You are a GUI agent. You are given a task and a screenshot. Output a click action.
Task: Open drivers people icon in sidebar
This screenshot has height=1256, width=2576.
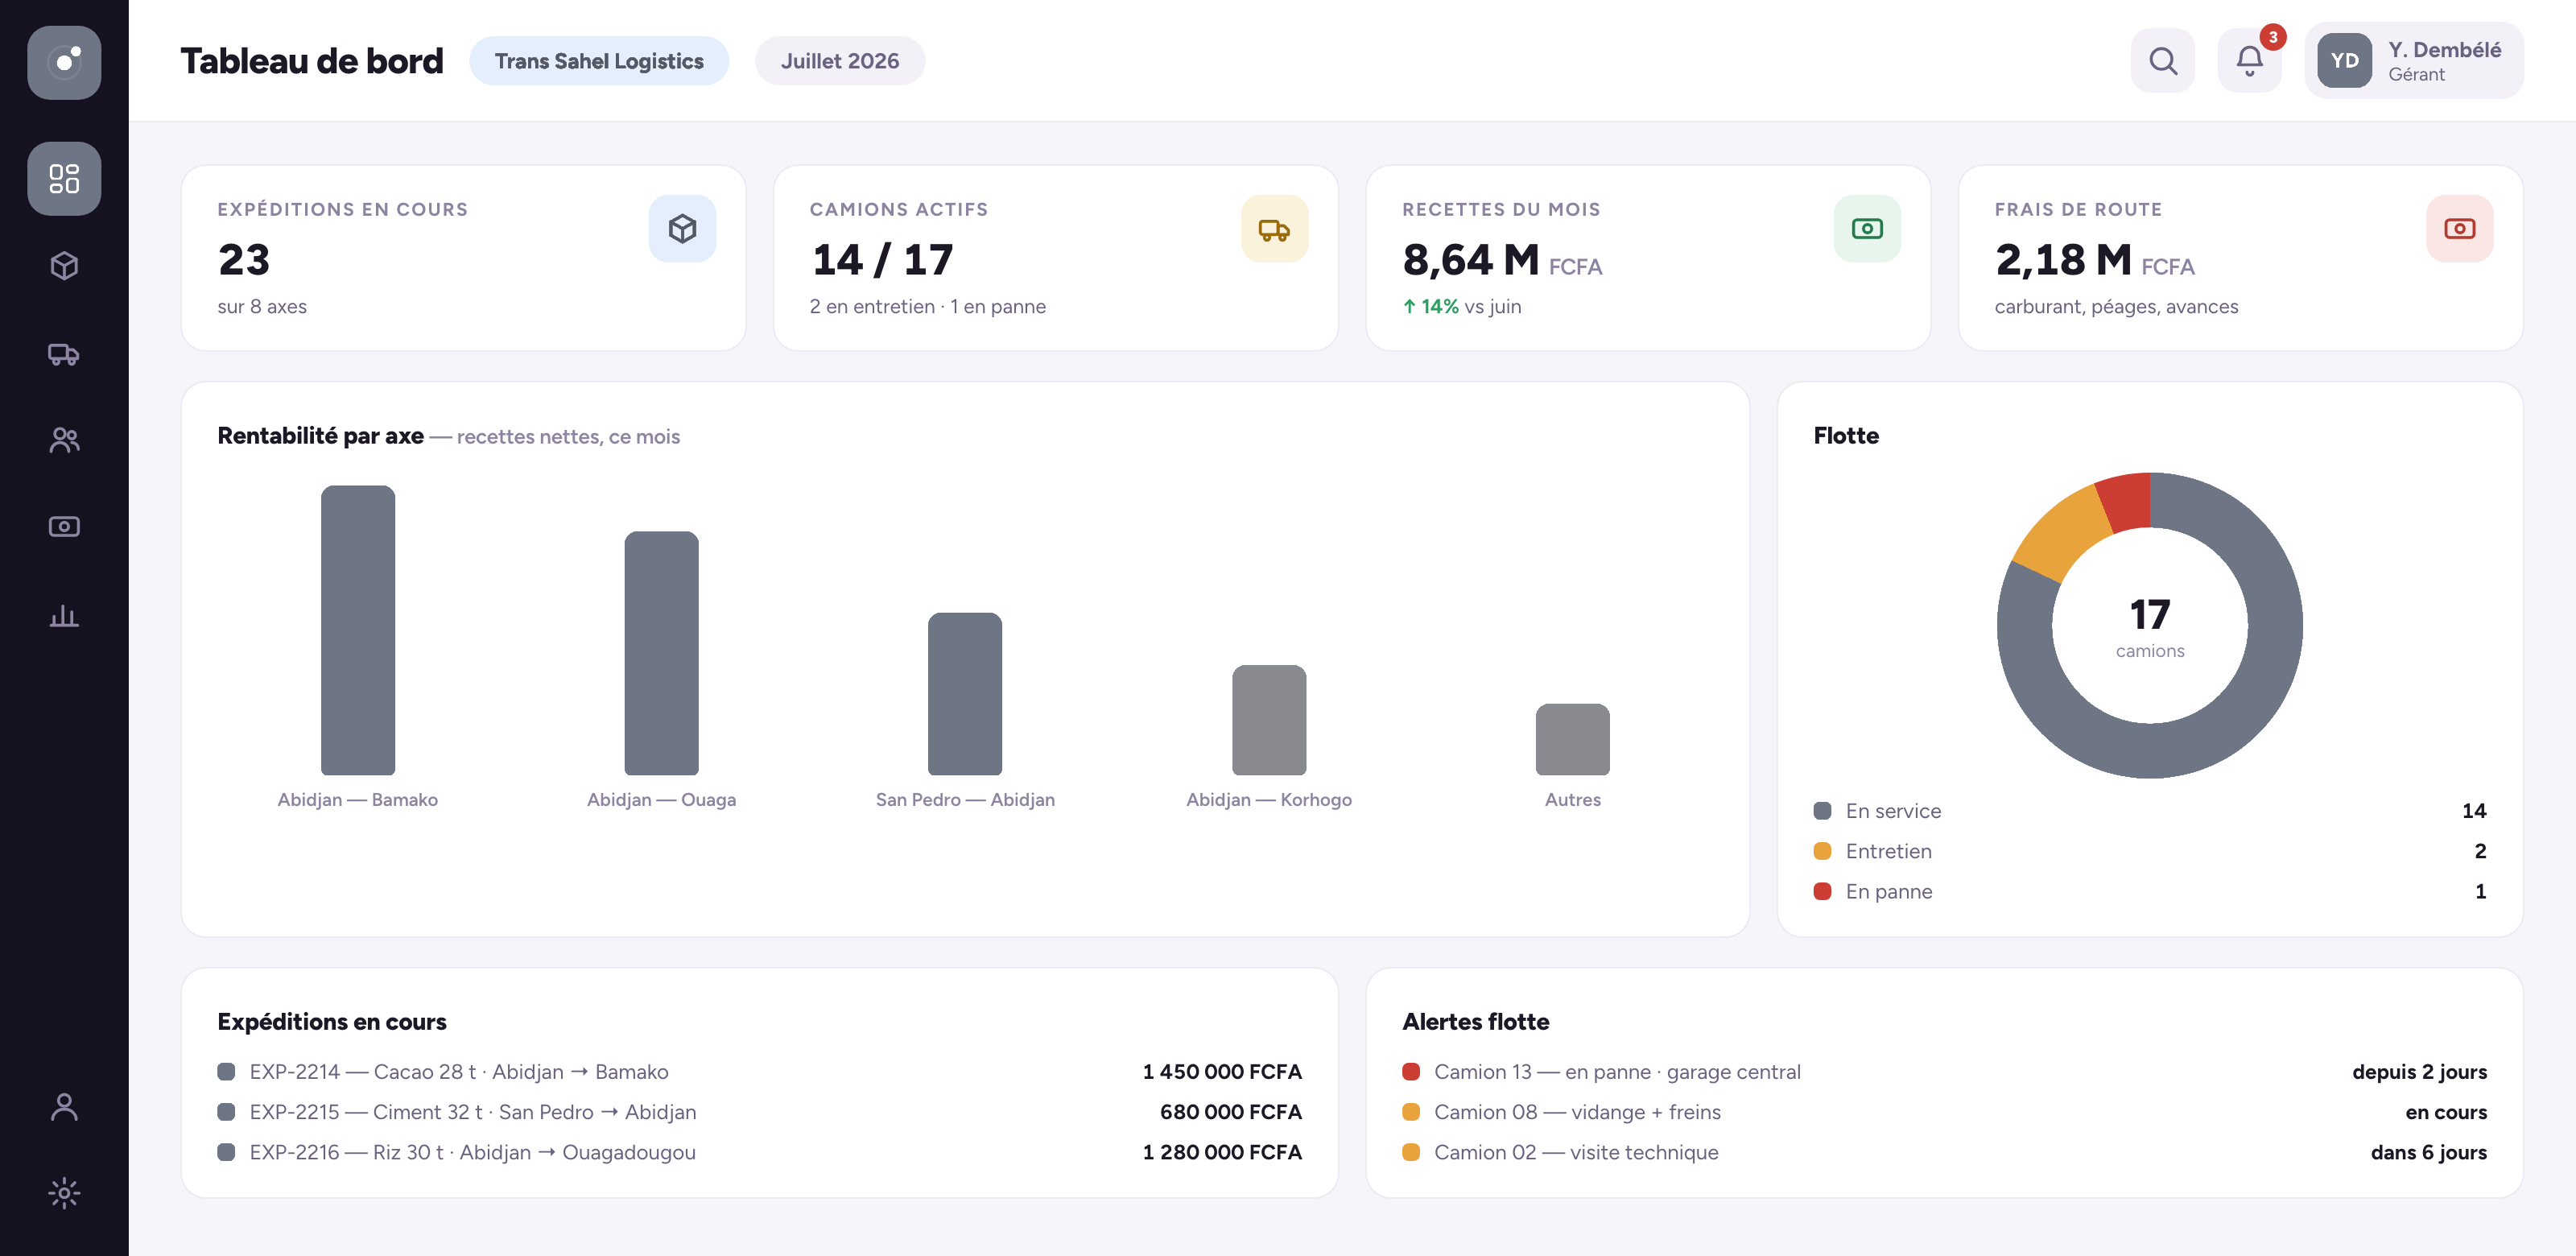coord(64,440)
